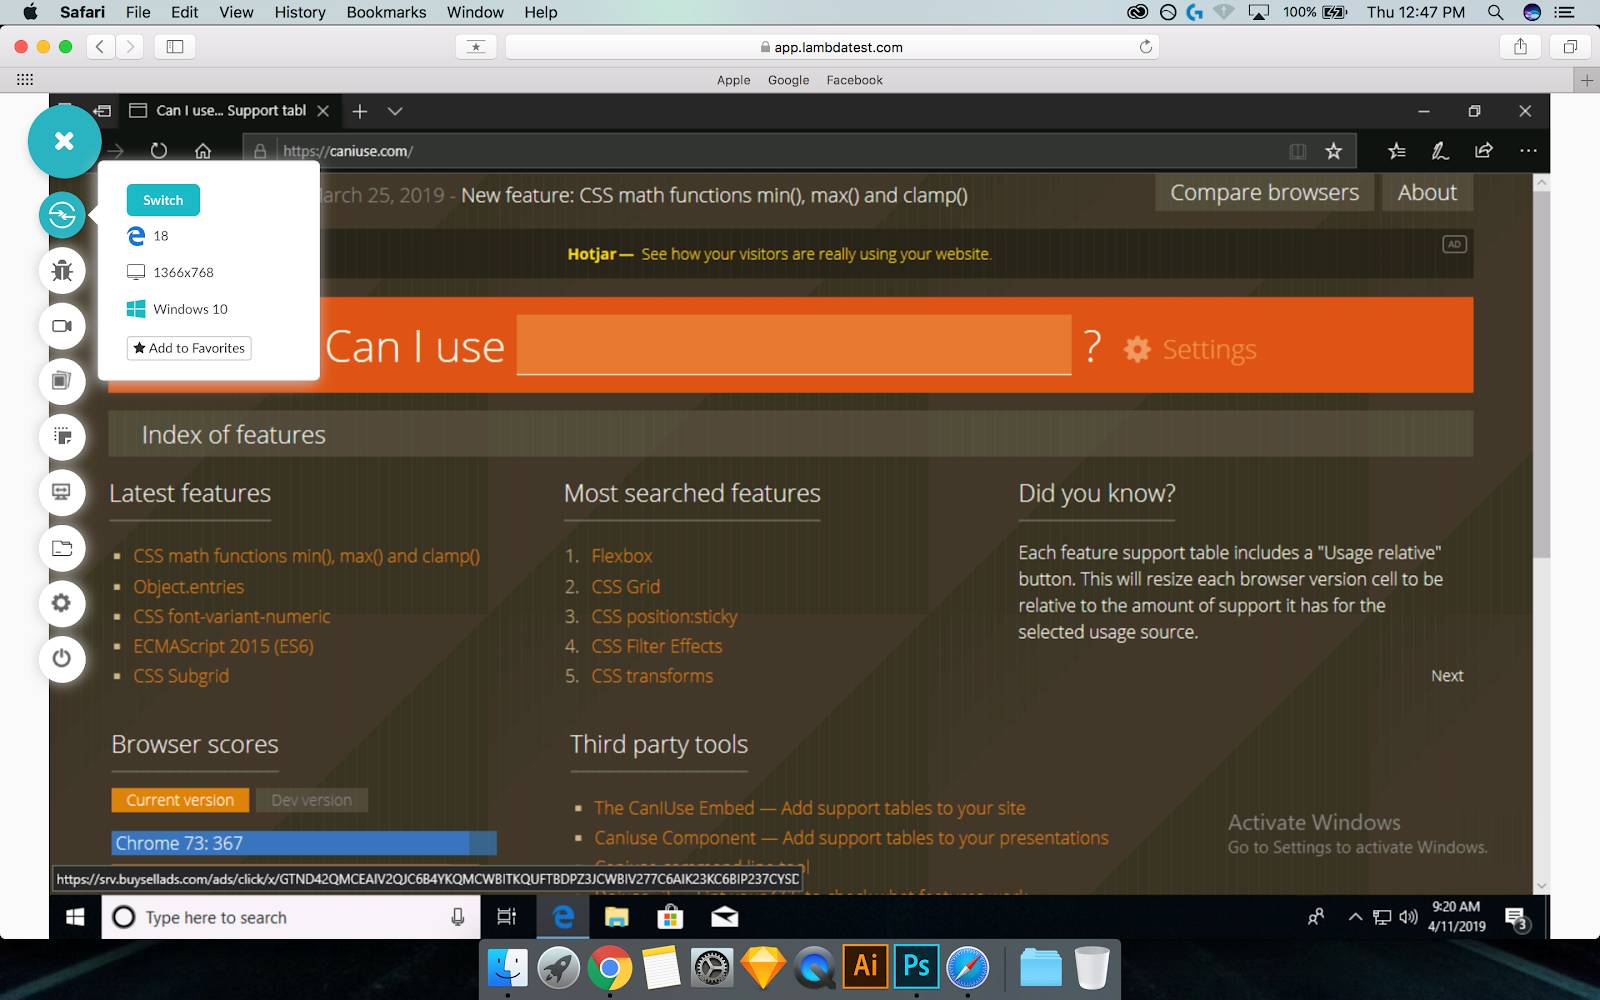1600x1000 pixels.
Task: Click the Safari share button
Action: (x=1520, y=47)
